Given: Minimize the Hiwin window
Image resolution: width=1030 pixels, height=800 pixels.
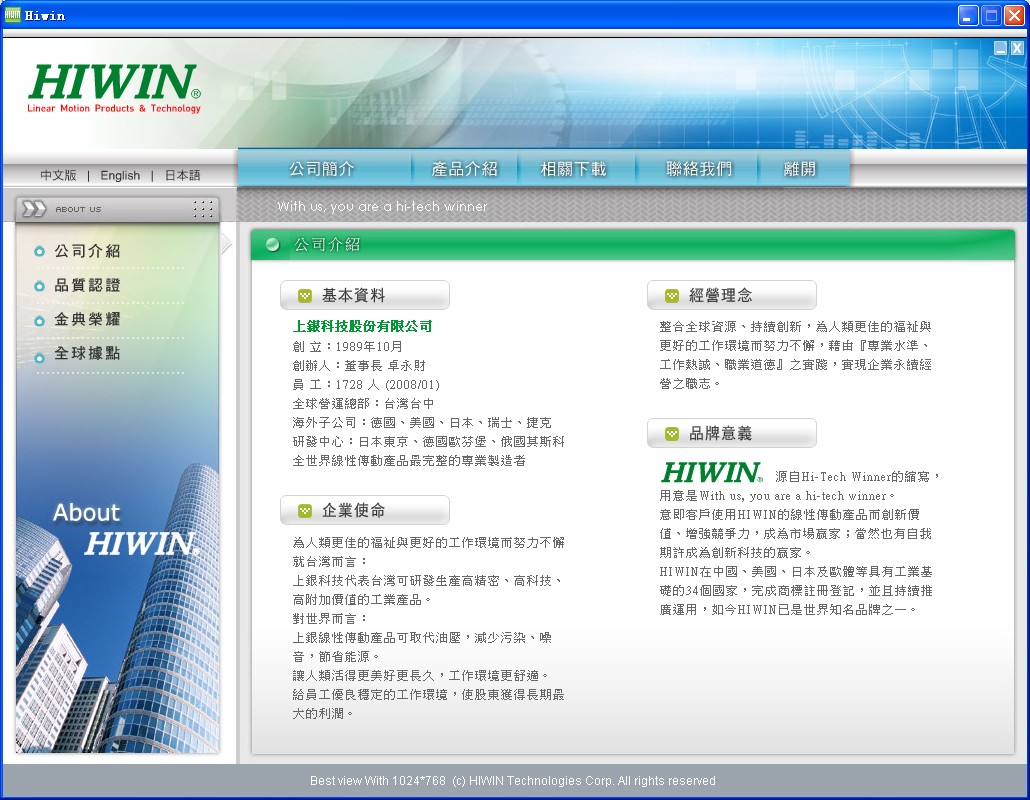Looking at the screenshot, I should [x=968, y=15].
